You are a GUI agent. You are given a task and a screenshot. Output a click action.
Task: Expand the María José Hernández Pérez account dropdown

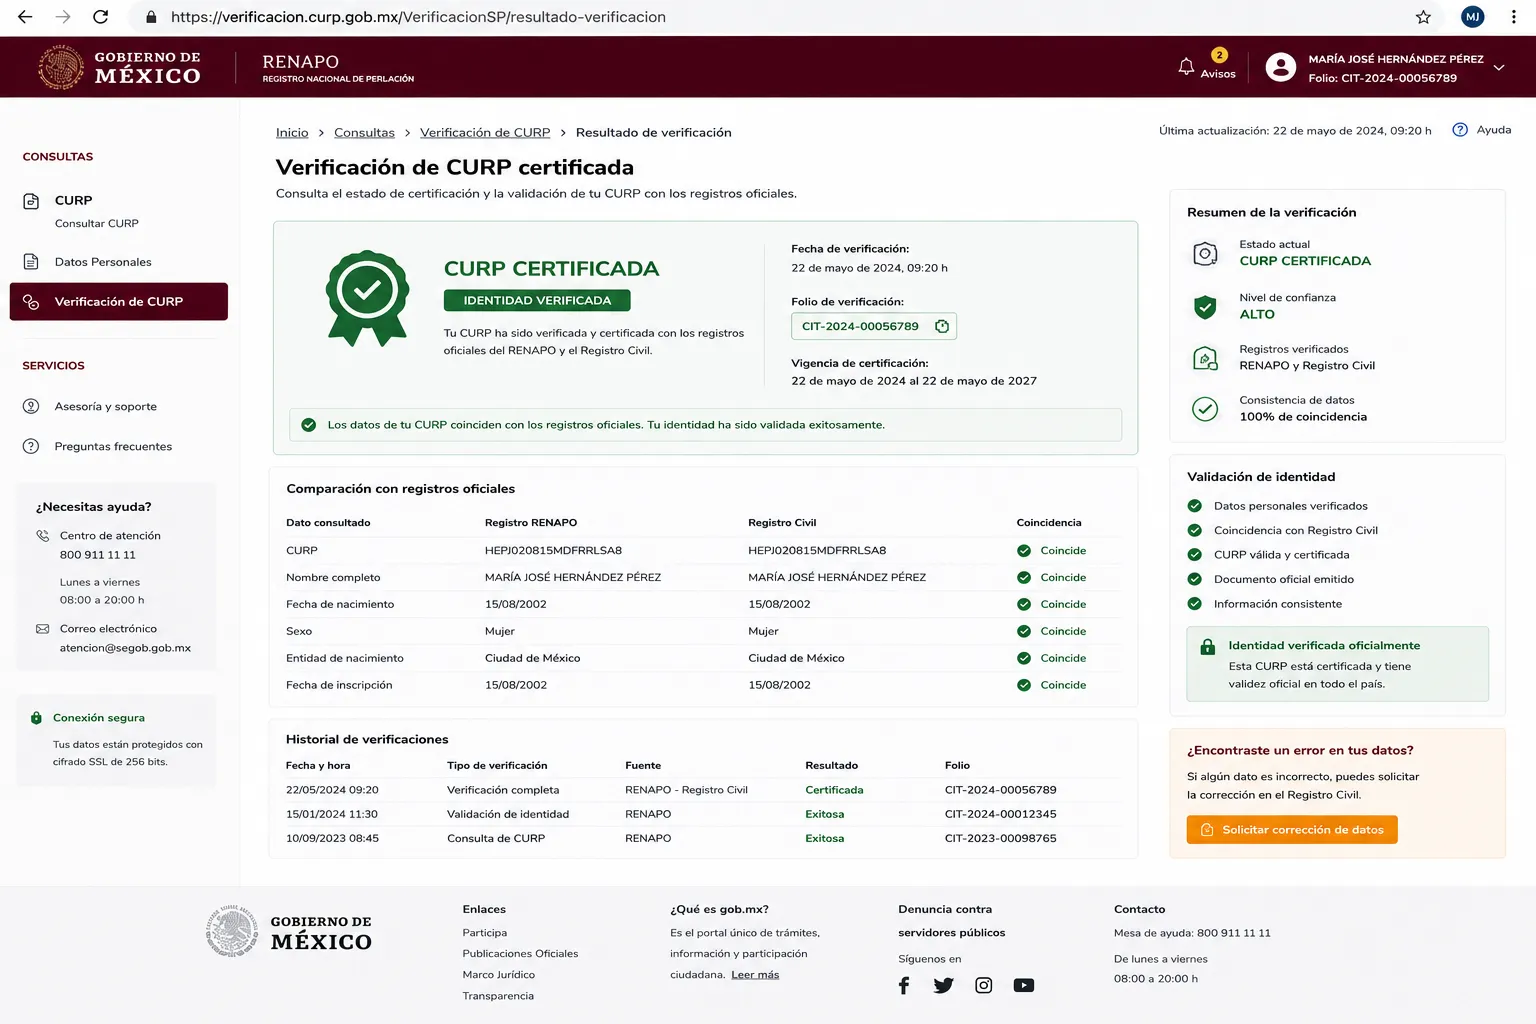click(1499, 68)
